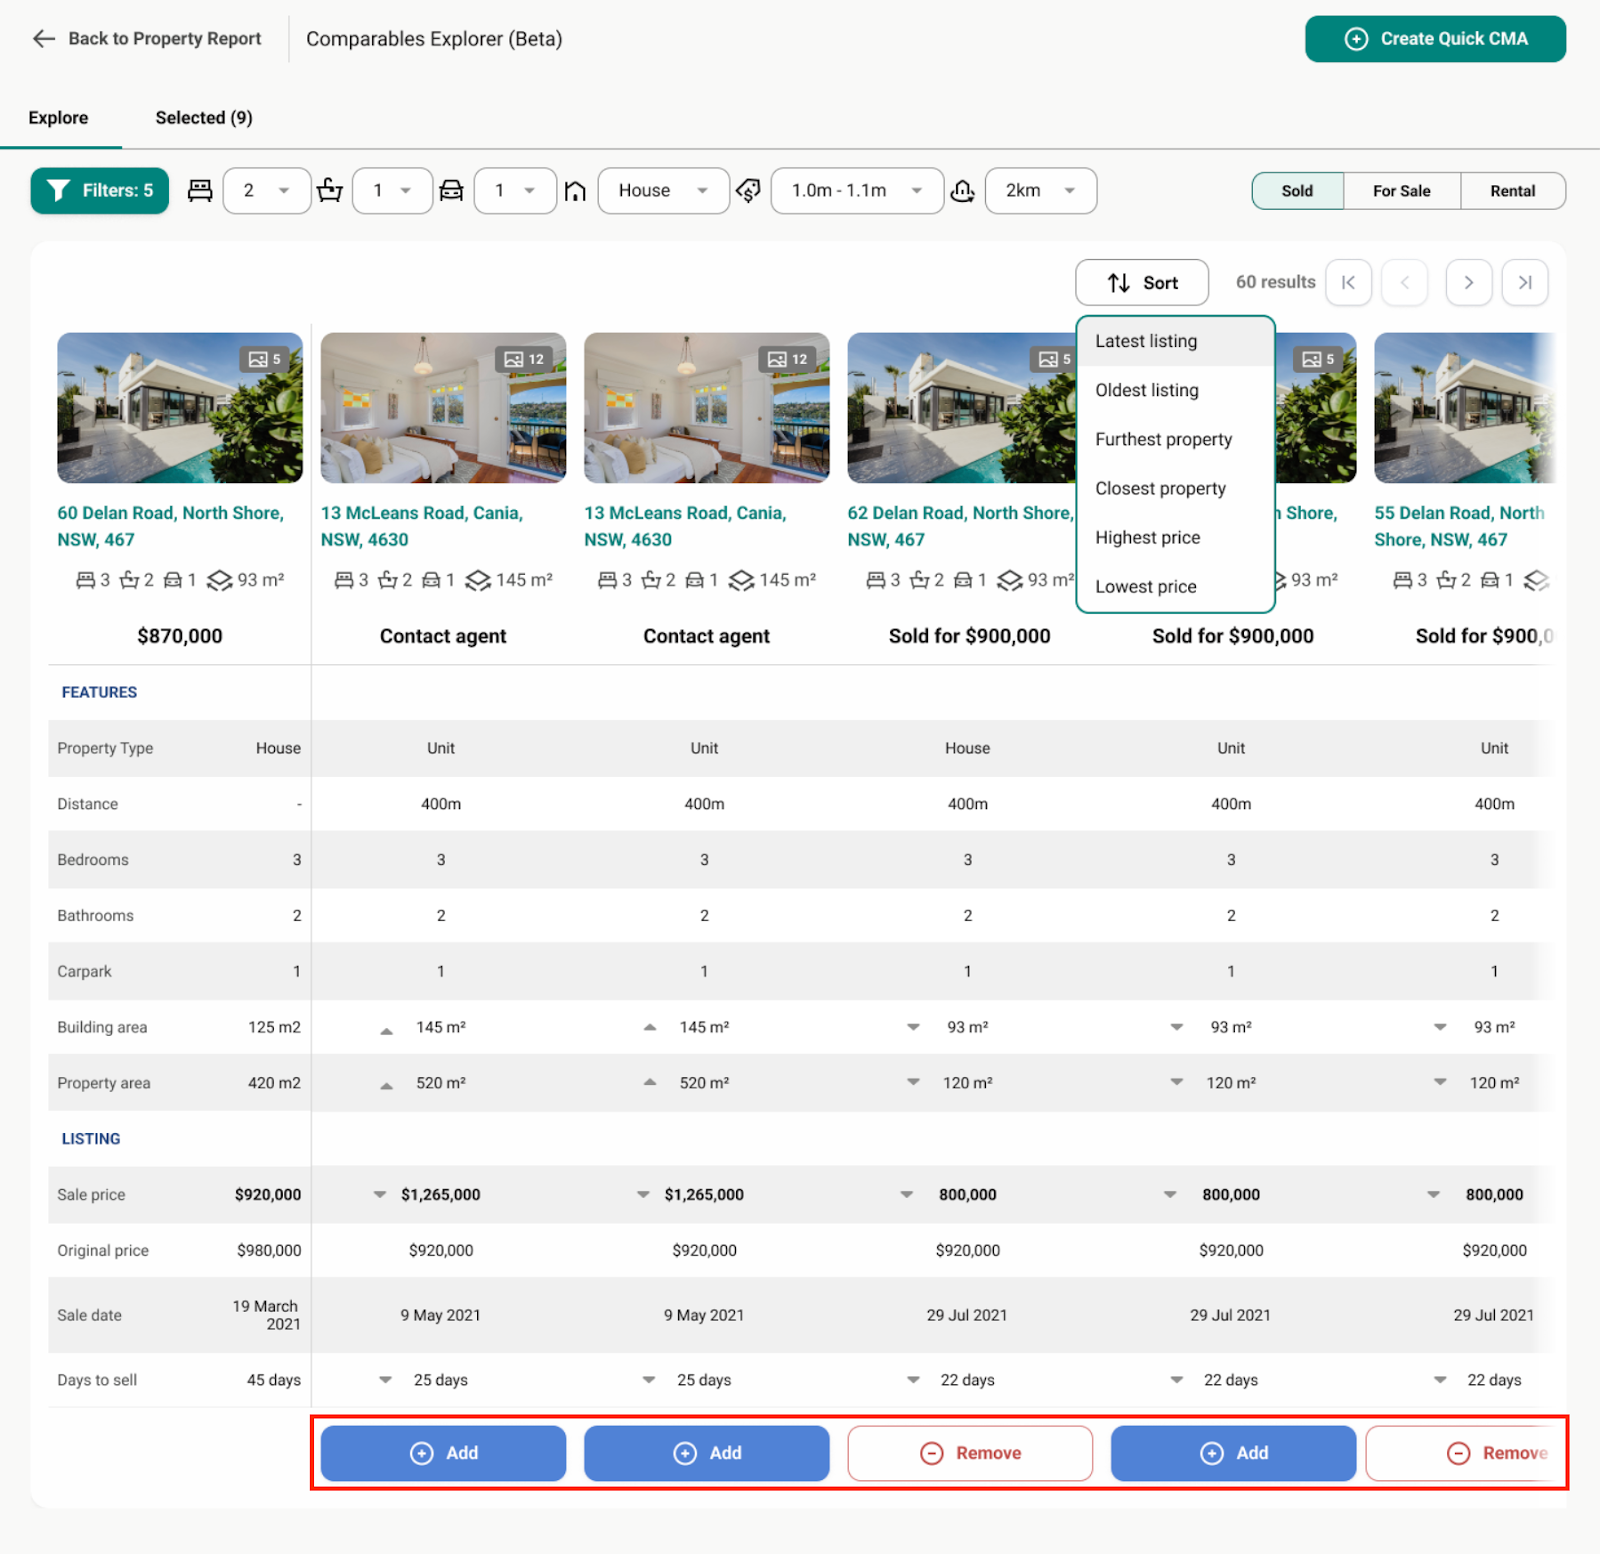1600x1554 pixels.
Task: Switch listing type to For Sale
Action: coord(1401,191)
